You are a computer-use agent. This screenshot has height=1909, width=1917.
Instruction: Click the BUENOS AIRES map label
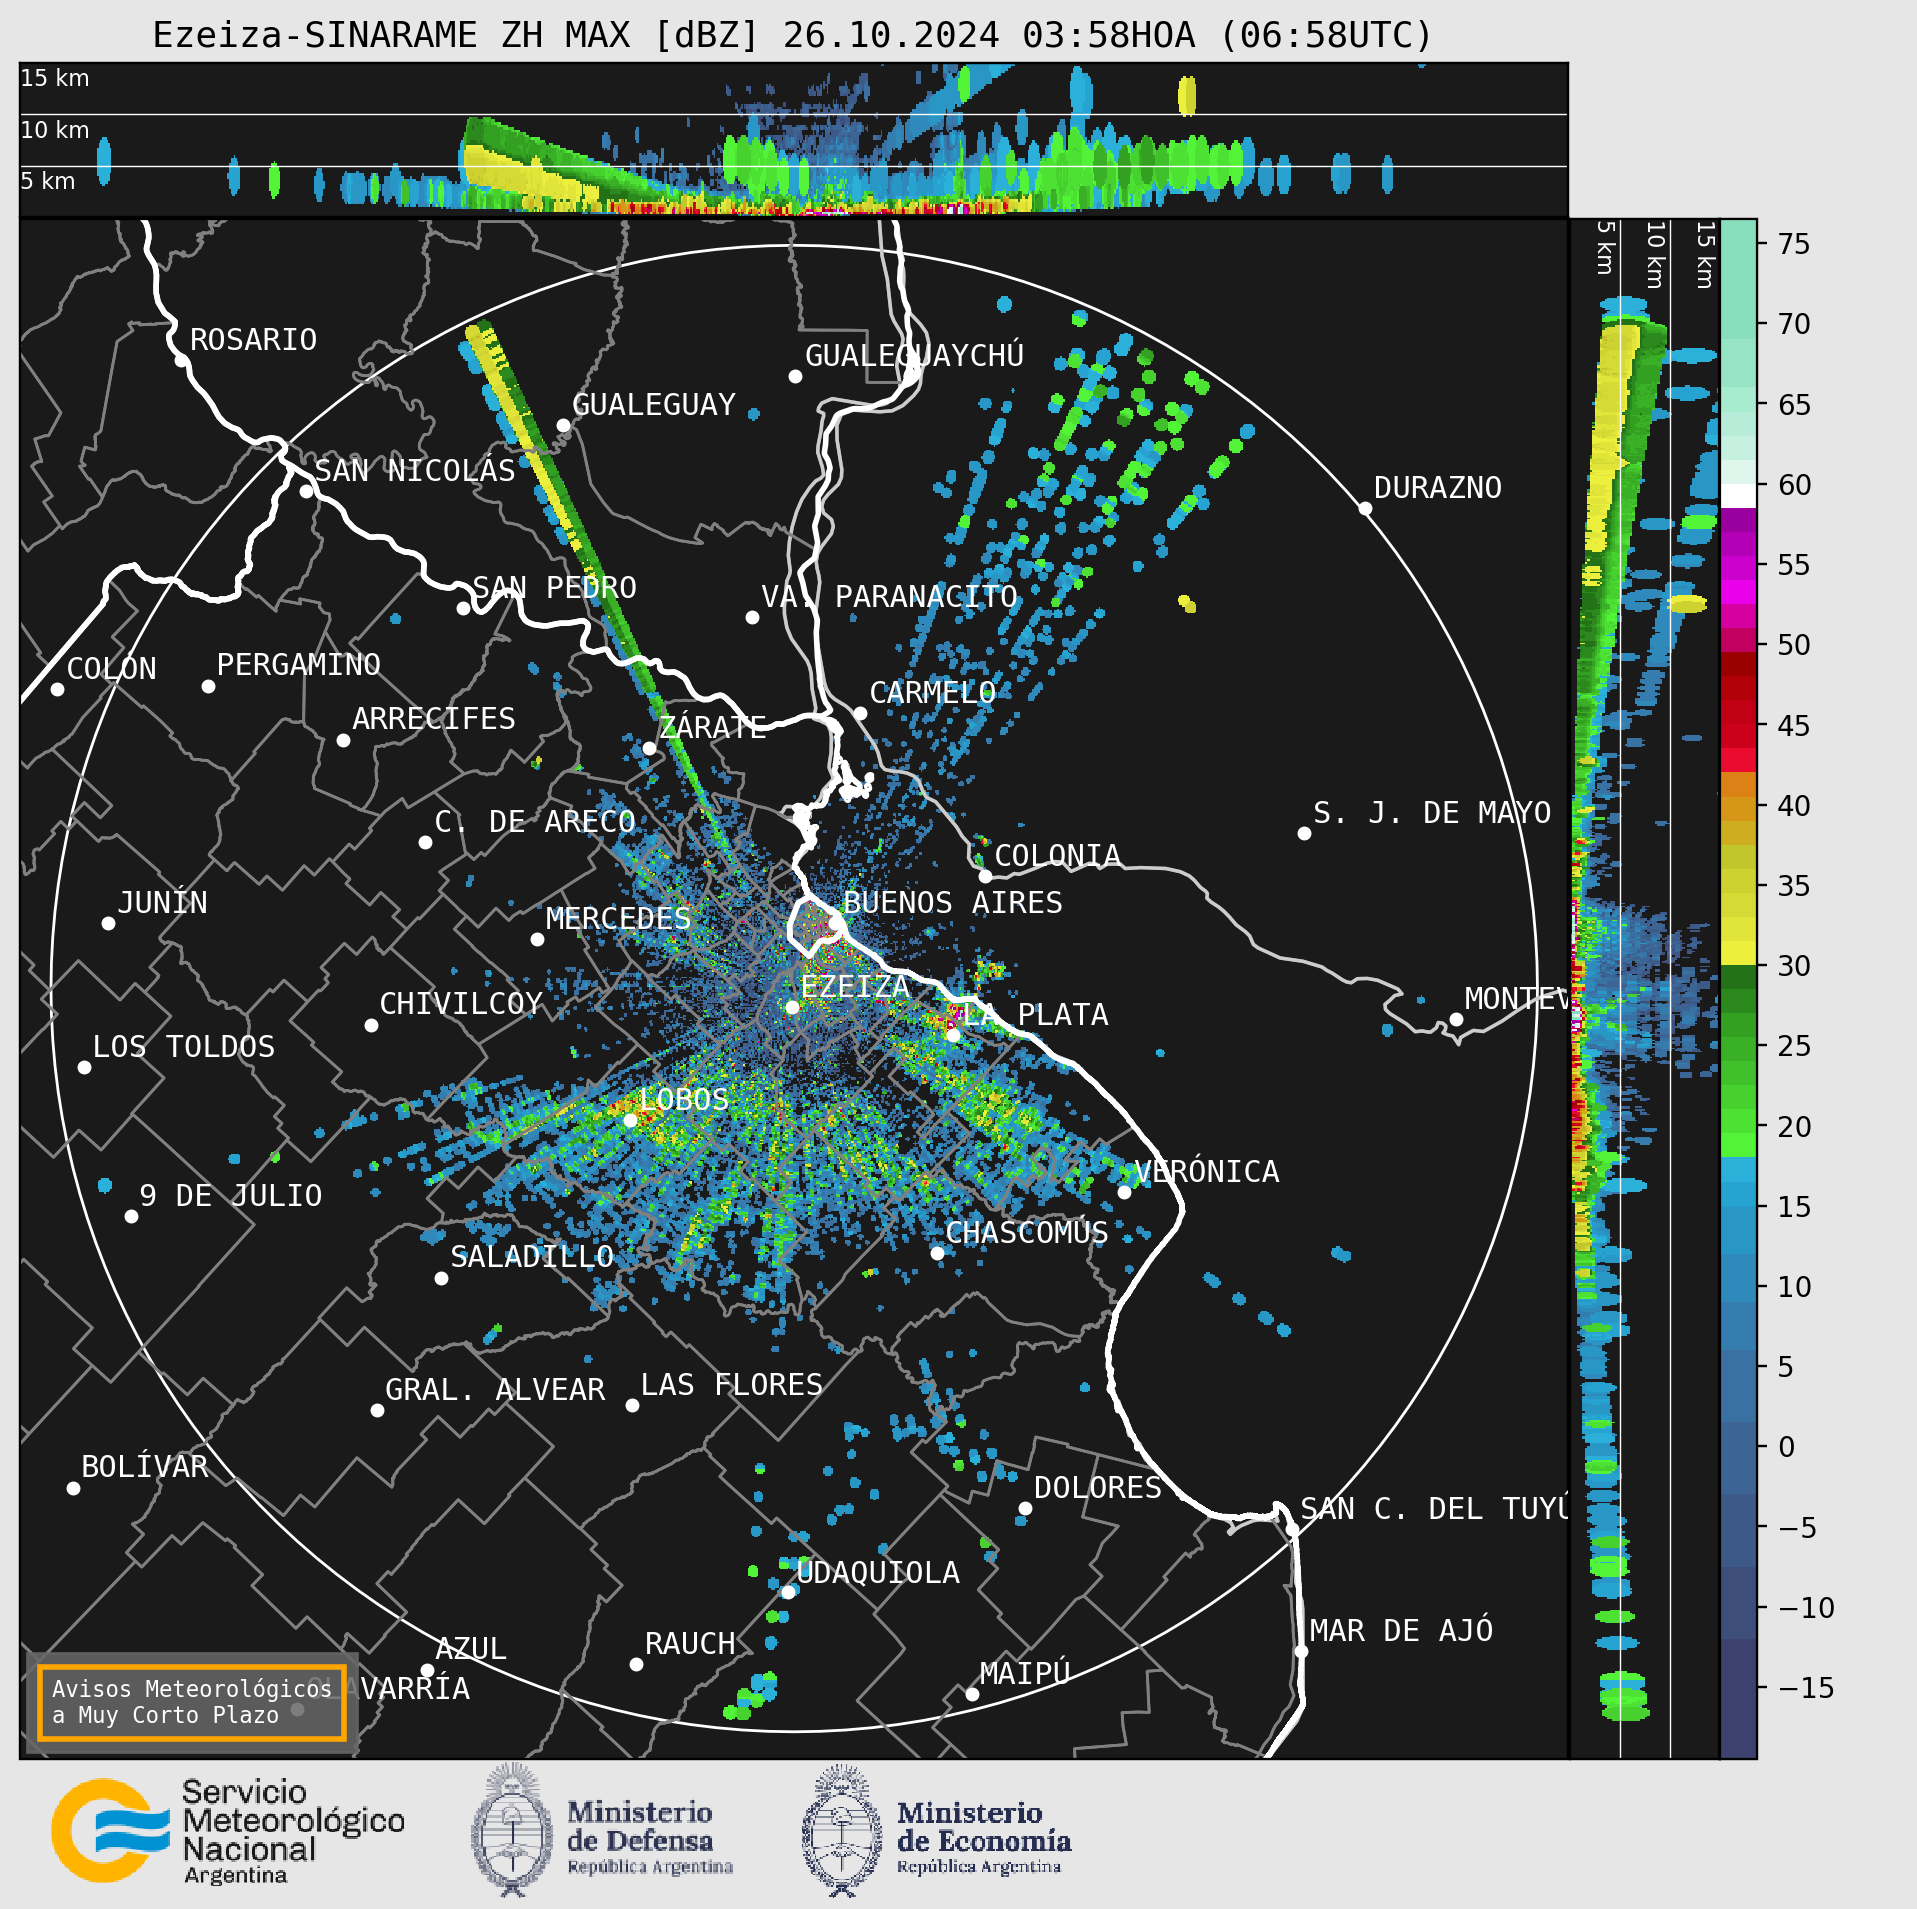pos(952,902)
